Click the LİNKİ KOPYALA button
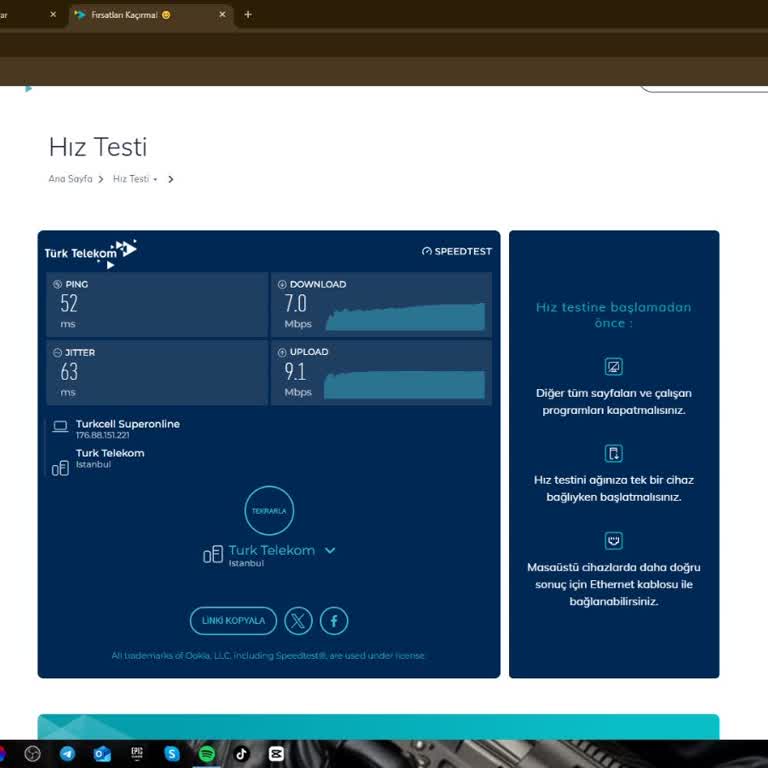 tap(233, 621)
